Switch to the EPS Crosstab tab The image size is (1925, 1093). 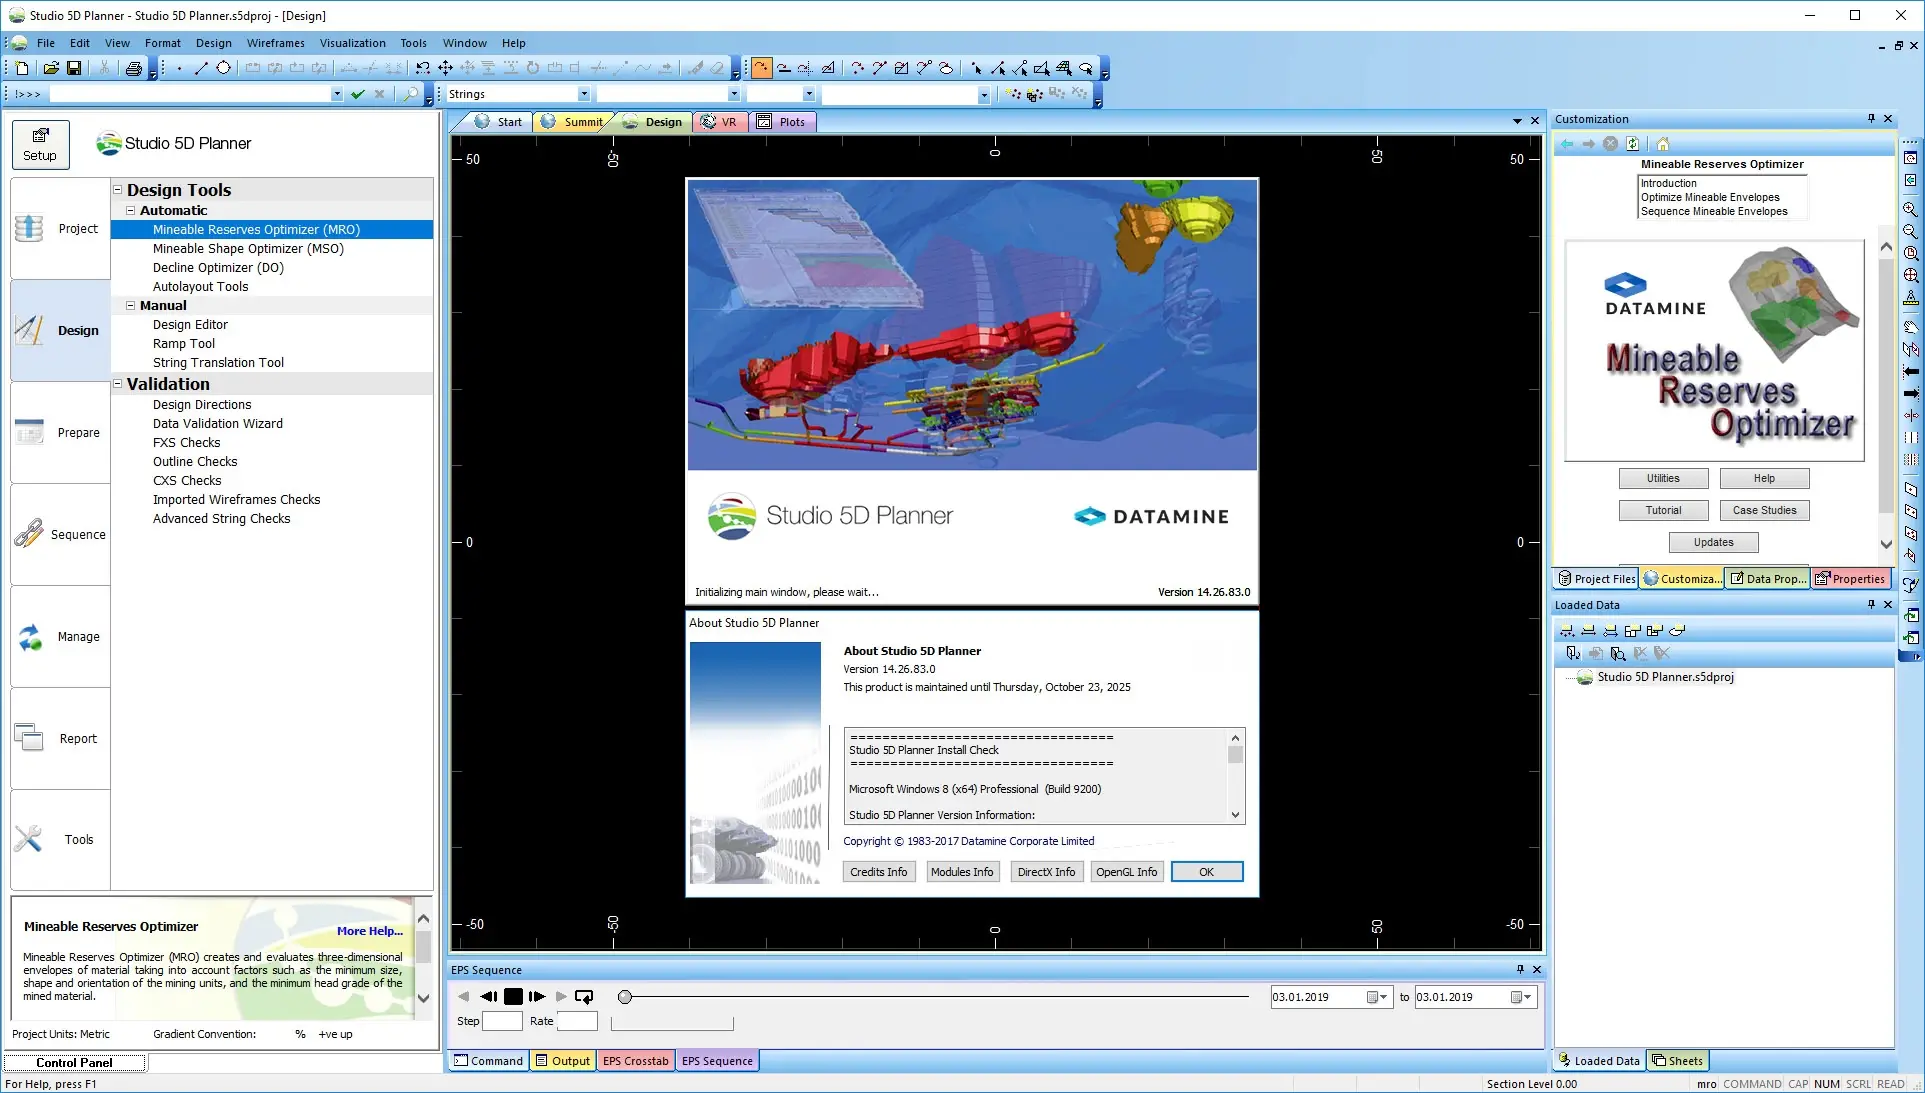[x=636, y=1061]
